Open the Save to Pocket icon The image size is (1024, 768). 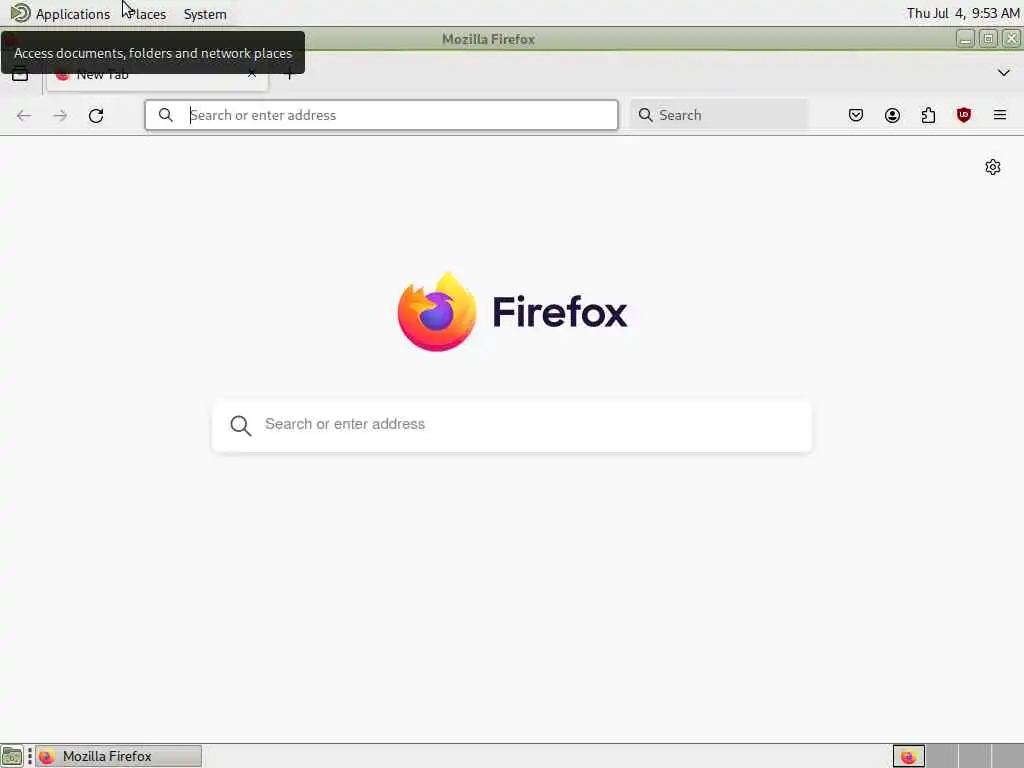(856, 116)
